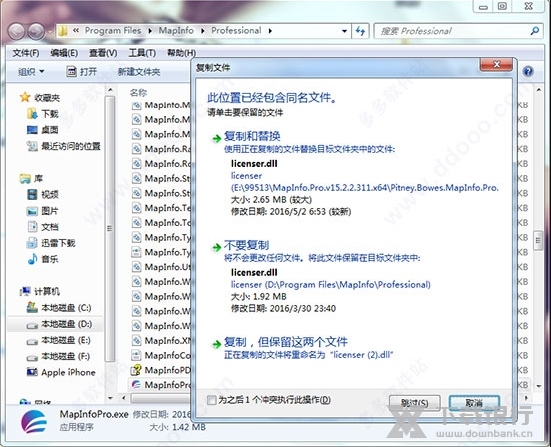The height and width of the screenshot is (447, 551).
Task: Expand the chevron after MapInfo in path
Action: click(203, 31)
